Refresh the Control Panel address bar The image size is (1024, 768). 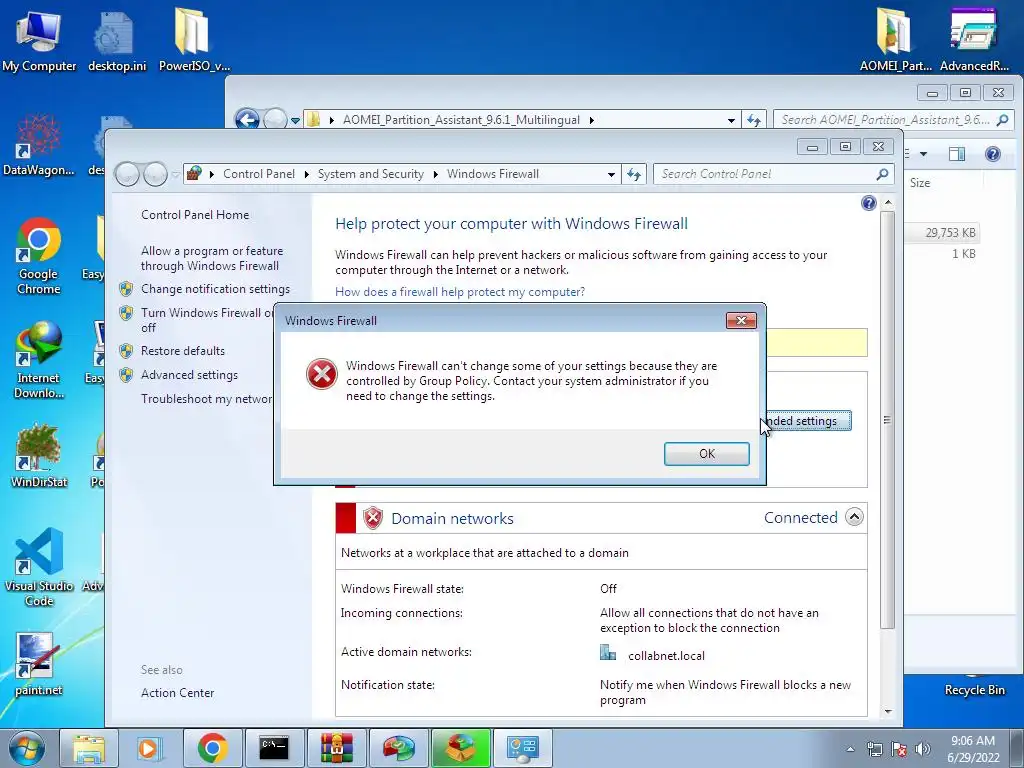point(633,174)
